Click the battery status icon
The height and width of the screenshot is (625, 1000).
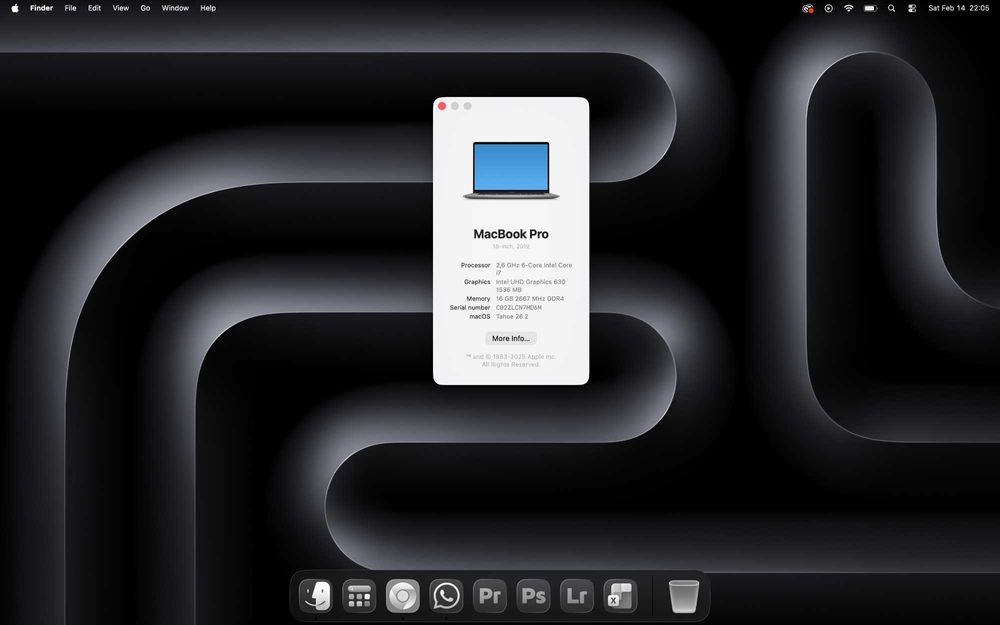871,8
